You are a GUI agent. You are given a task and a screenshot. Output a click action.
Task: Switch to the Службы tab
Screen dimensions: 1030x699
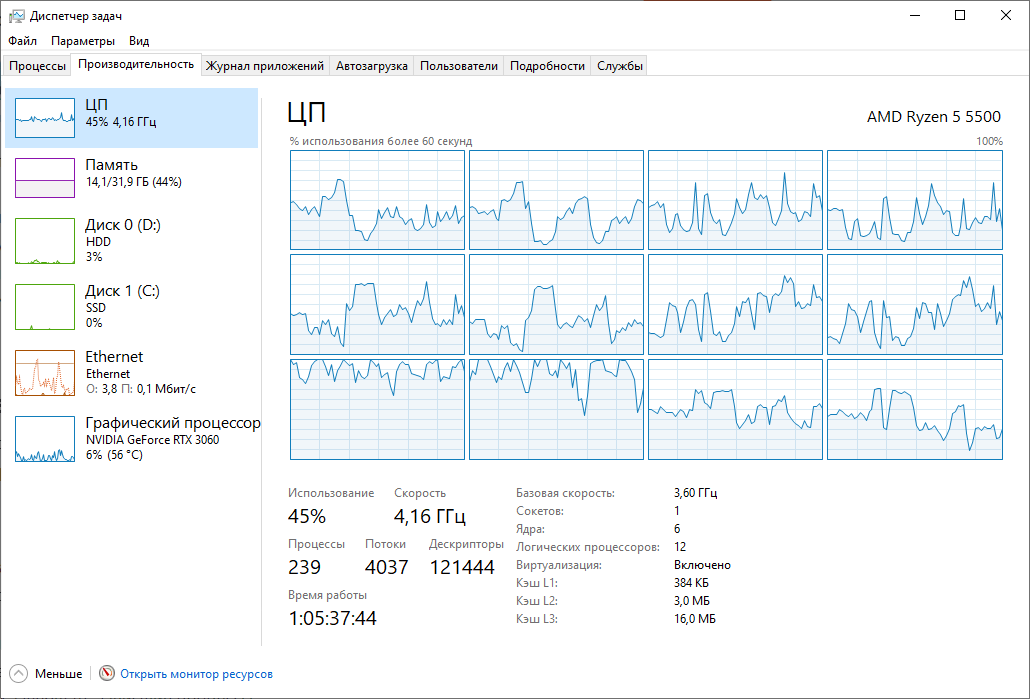(x=619, y=66)
